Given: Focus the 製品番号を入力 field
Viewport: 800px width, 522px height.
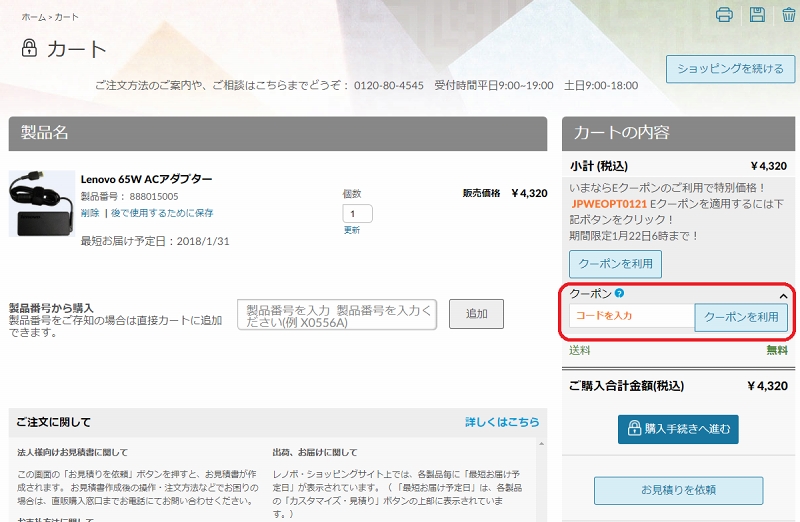Looking at the screenshot, I should coord(337,315).
